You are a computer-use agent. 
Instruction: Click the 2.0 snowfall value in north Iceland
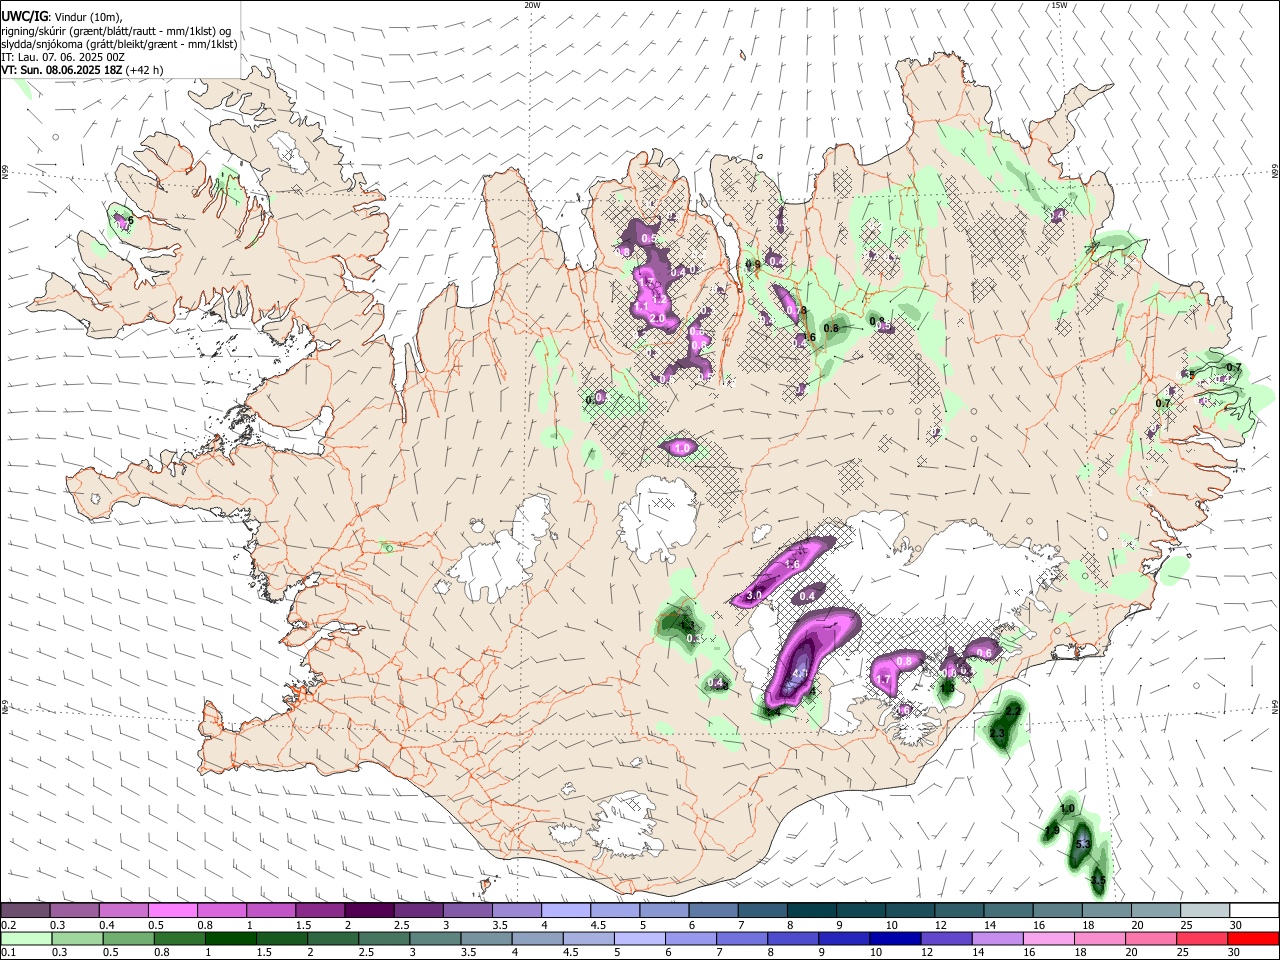click(658, 318)
